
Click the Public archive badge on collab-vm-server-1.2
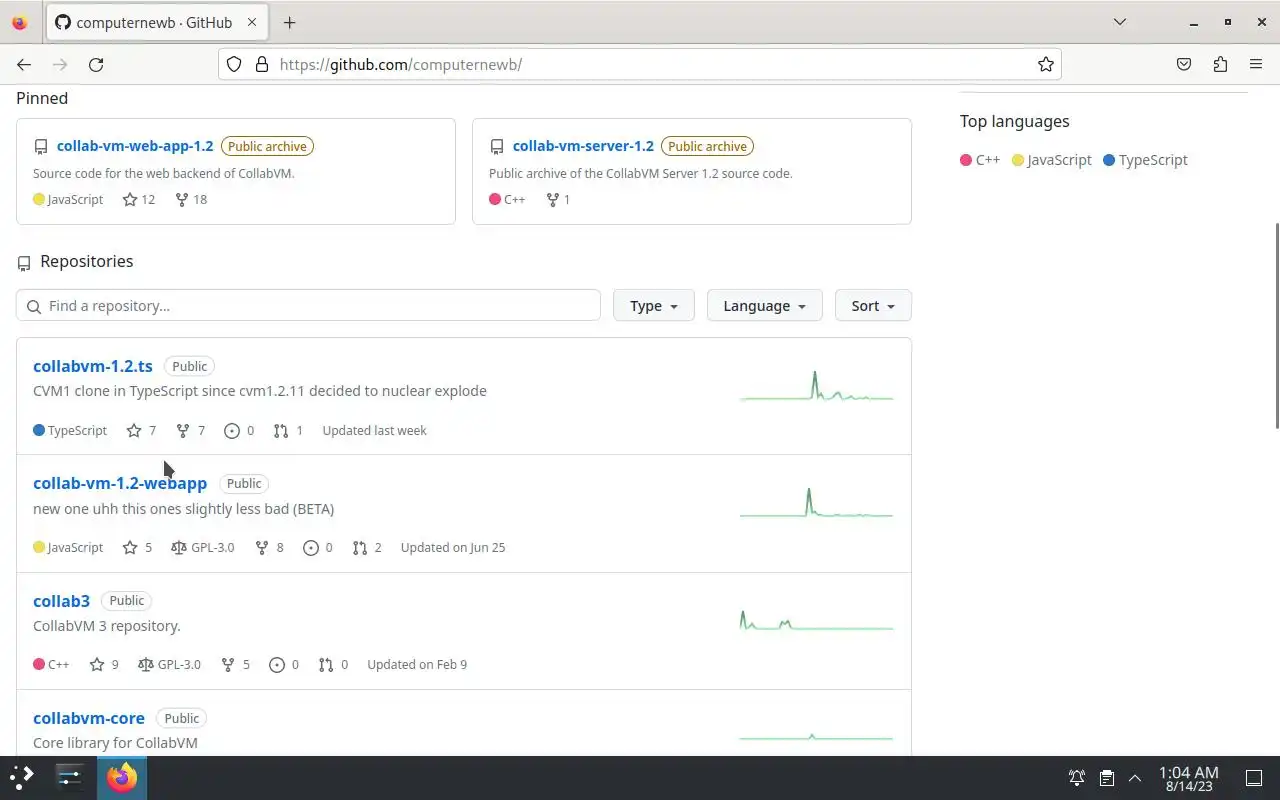coord(707,146)
